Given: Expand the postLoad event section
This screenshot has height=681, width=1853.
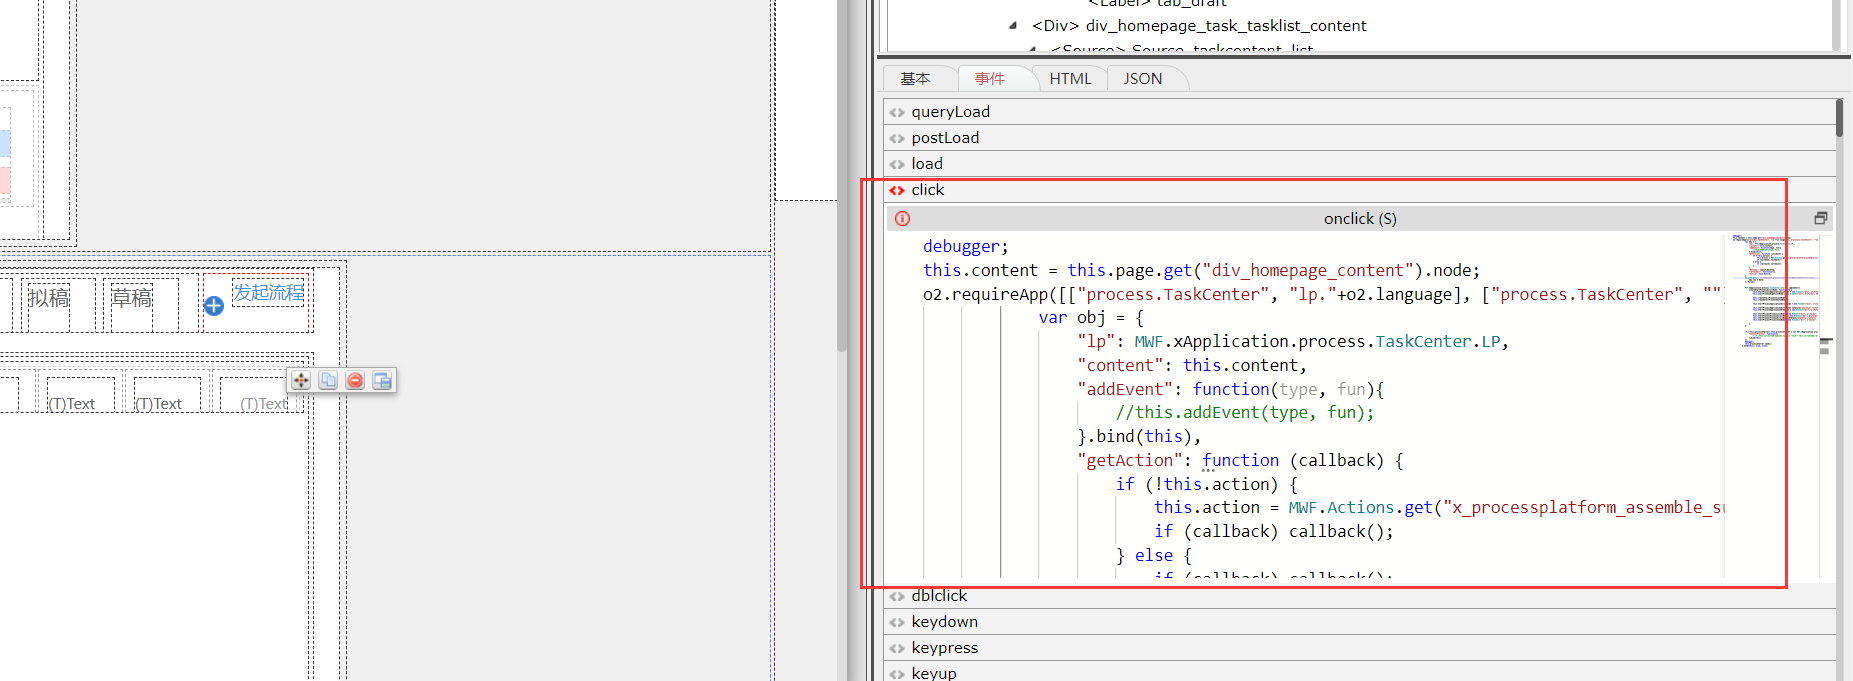Looking at the screenshot, I should tap(945, 138).
